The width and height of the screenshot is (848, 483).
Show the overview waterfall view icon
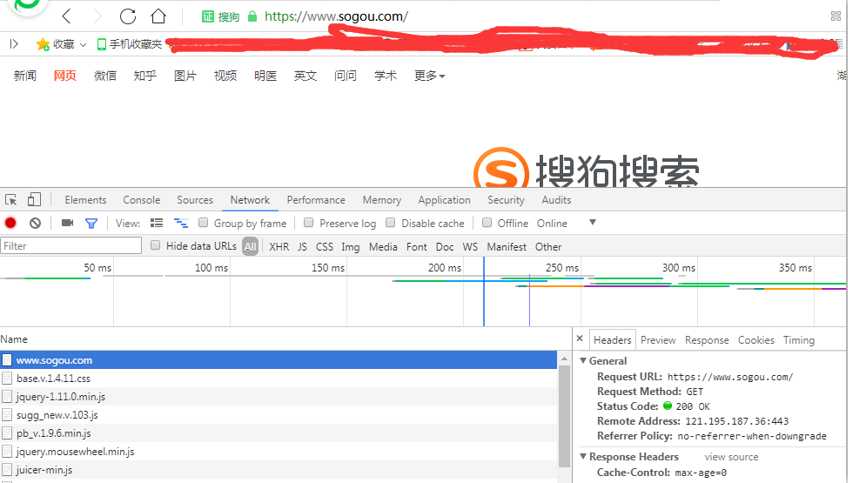pyautogui.click(x=181, y=223)
